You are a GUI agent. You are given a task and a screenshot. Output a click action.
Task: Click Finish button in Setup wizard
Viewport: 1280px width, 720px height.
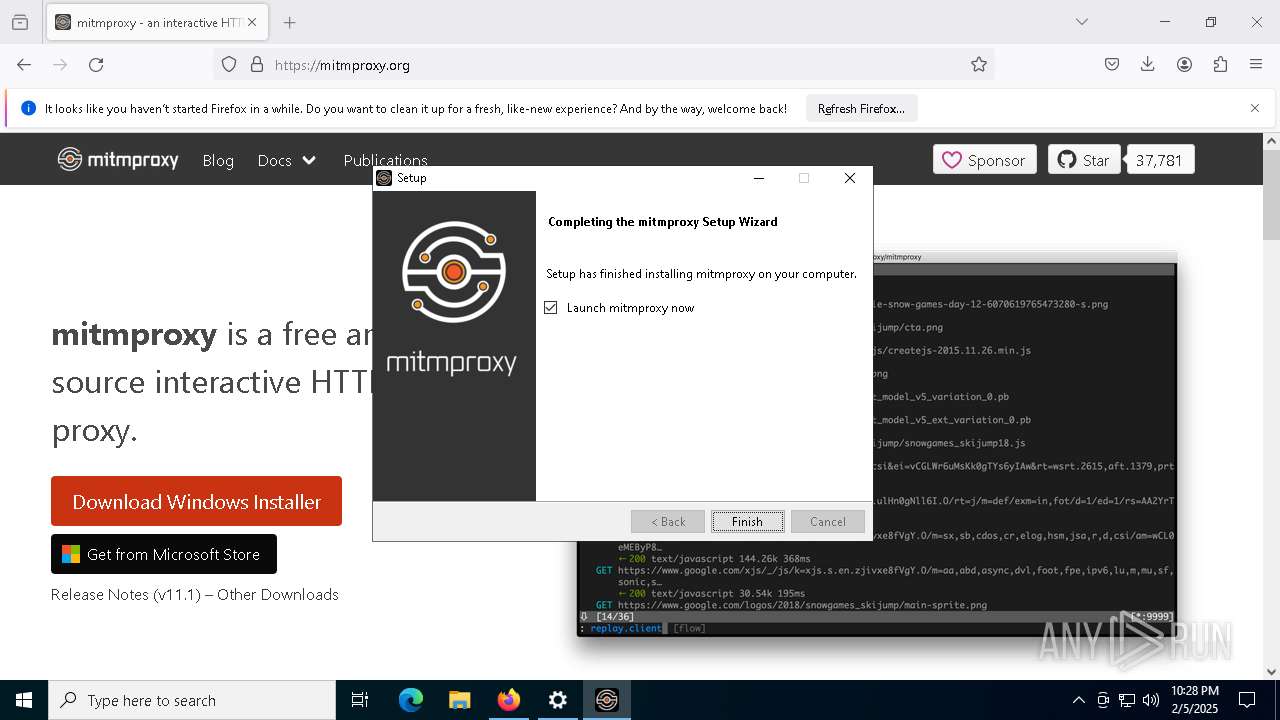747,521
